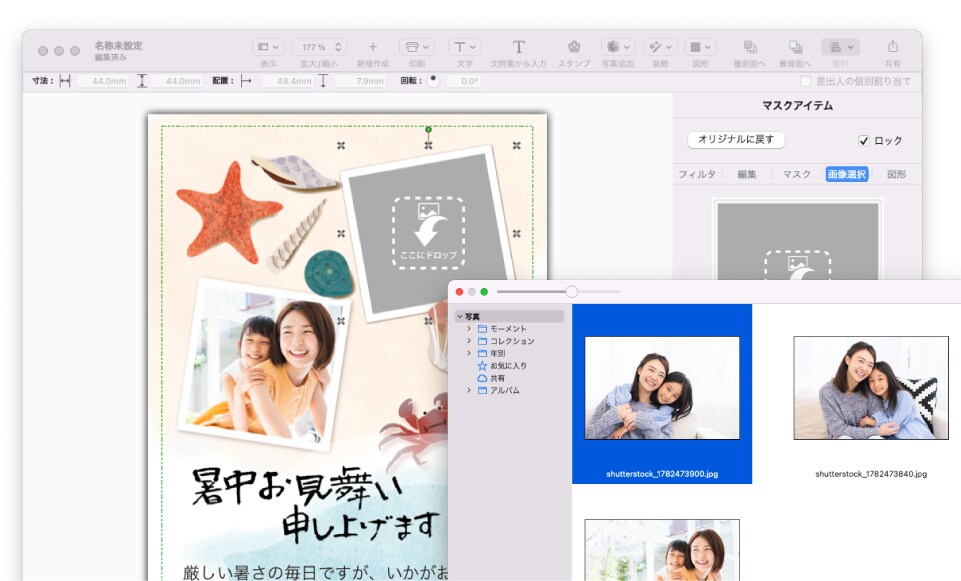Click the mother and daughter photo on the card
961x581 pixels.
(264, 365)
